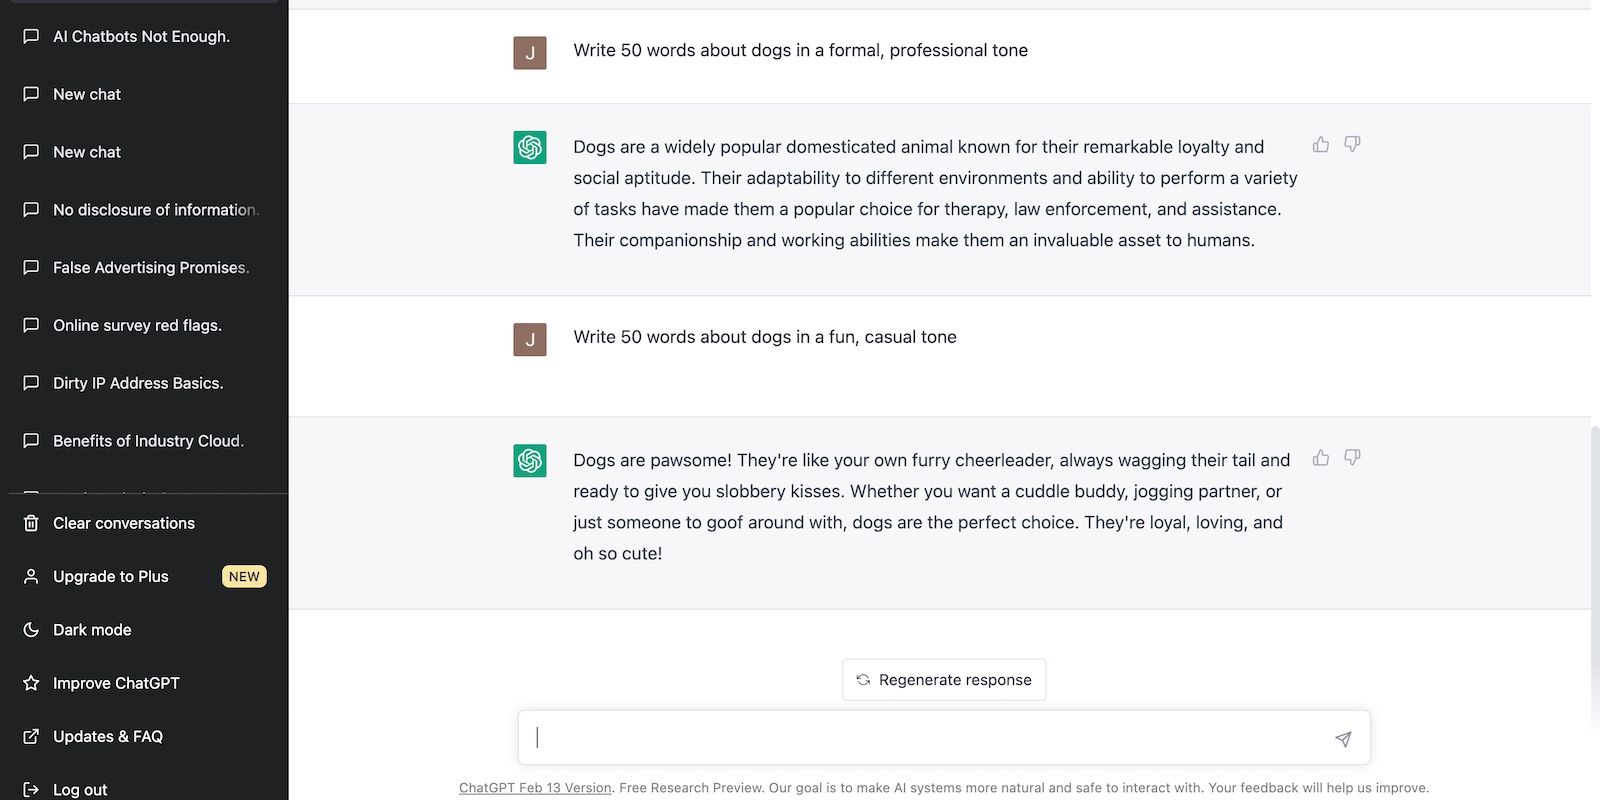
Task: Open Dirty IP Address Basics conversation
Action: [x=138, y=384]
